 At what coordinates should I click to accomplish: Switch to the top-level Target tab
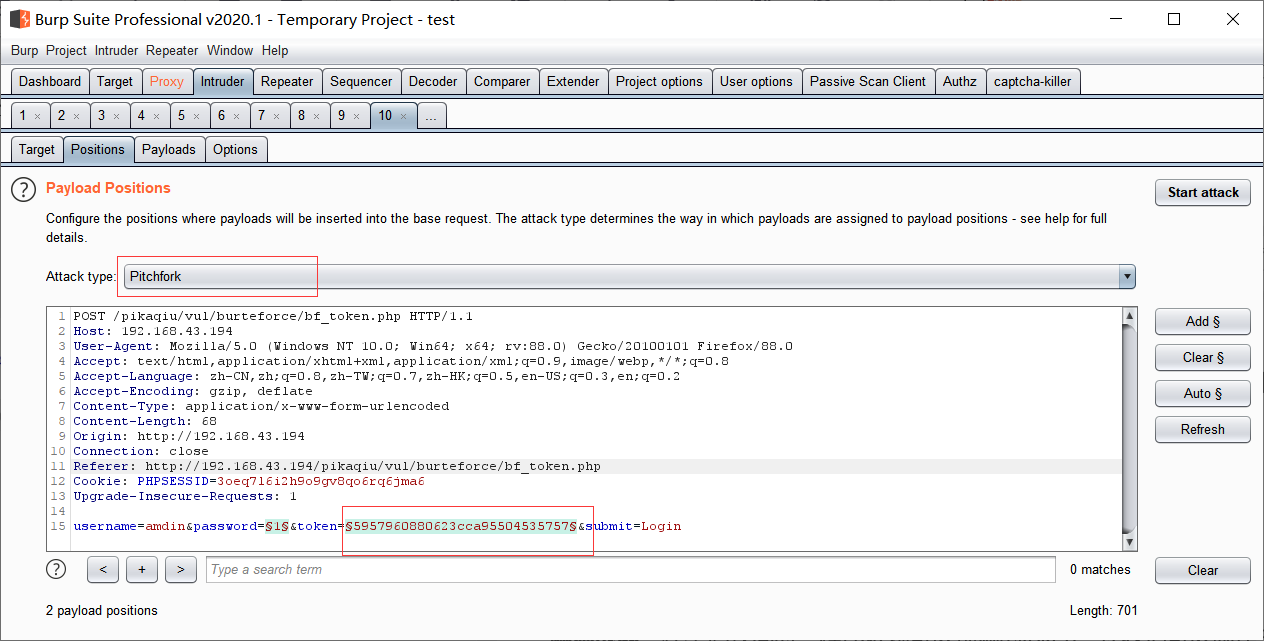pos(115,82)
